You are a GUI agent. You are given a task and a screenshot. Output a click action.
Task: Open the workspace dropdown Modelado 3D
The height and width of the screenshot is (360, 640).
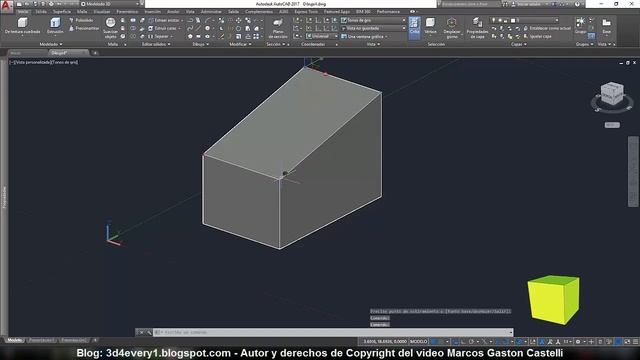point(109,4)
